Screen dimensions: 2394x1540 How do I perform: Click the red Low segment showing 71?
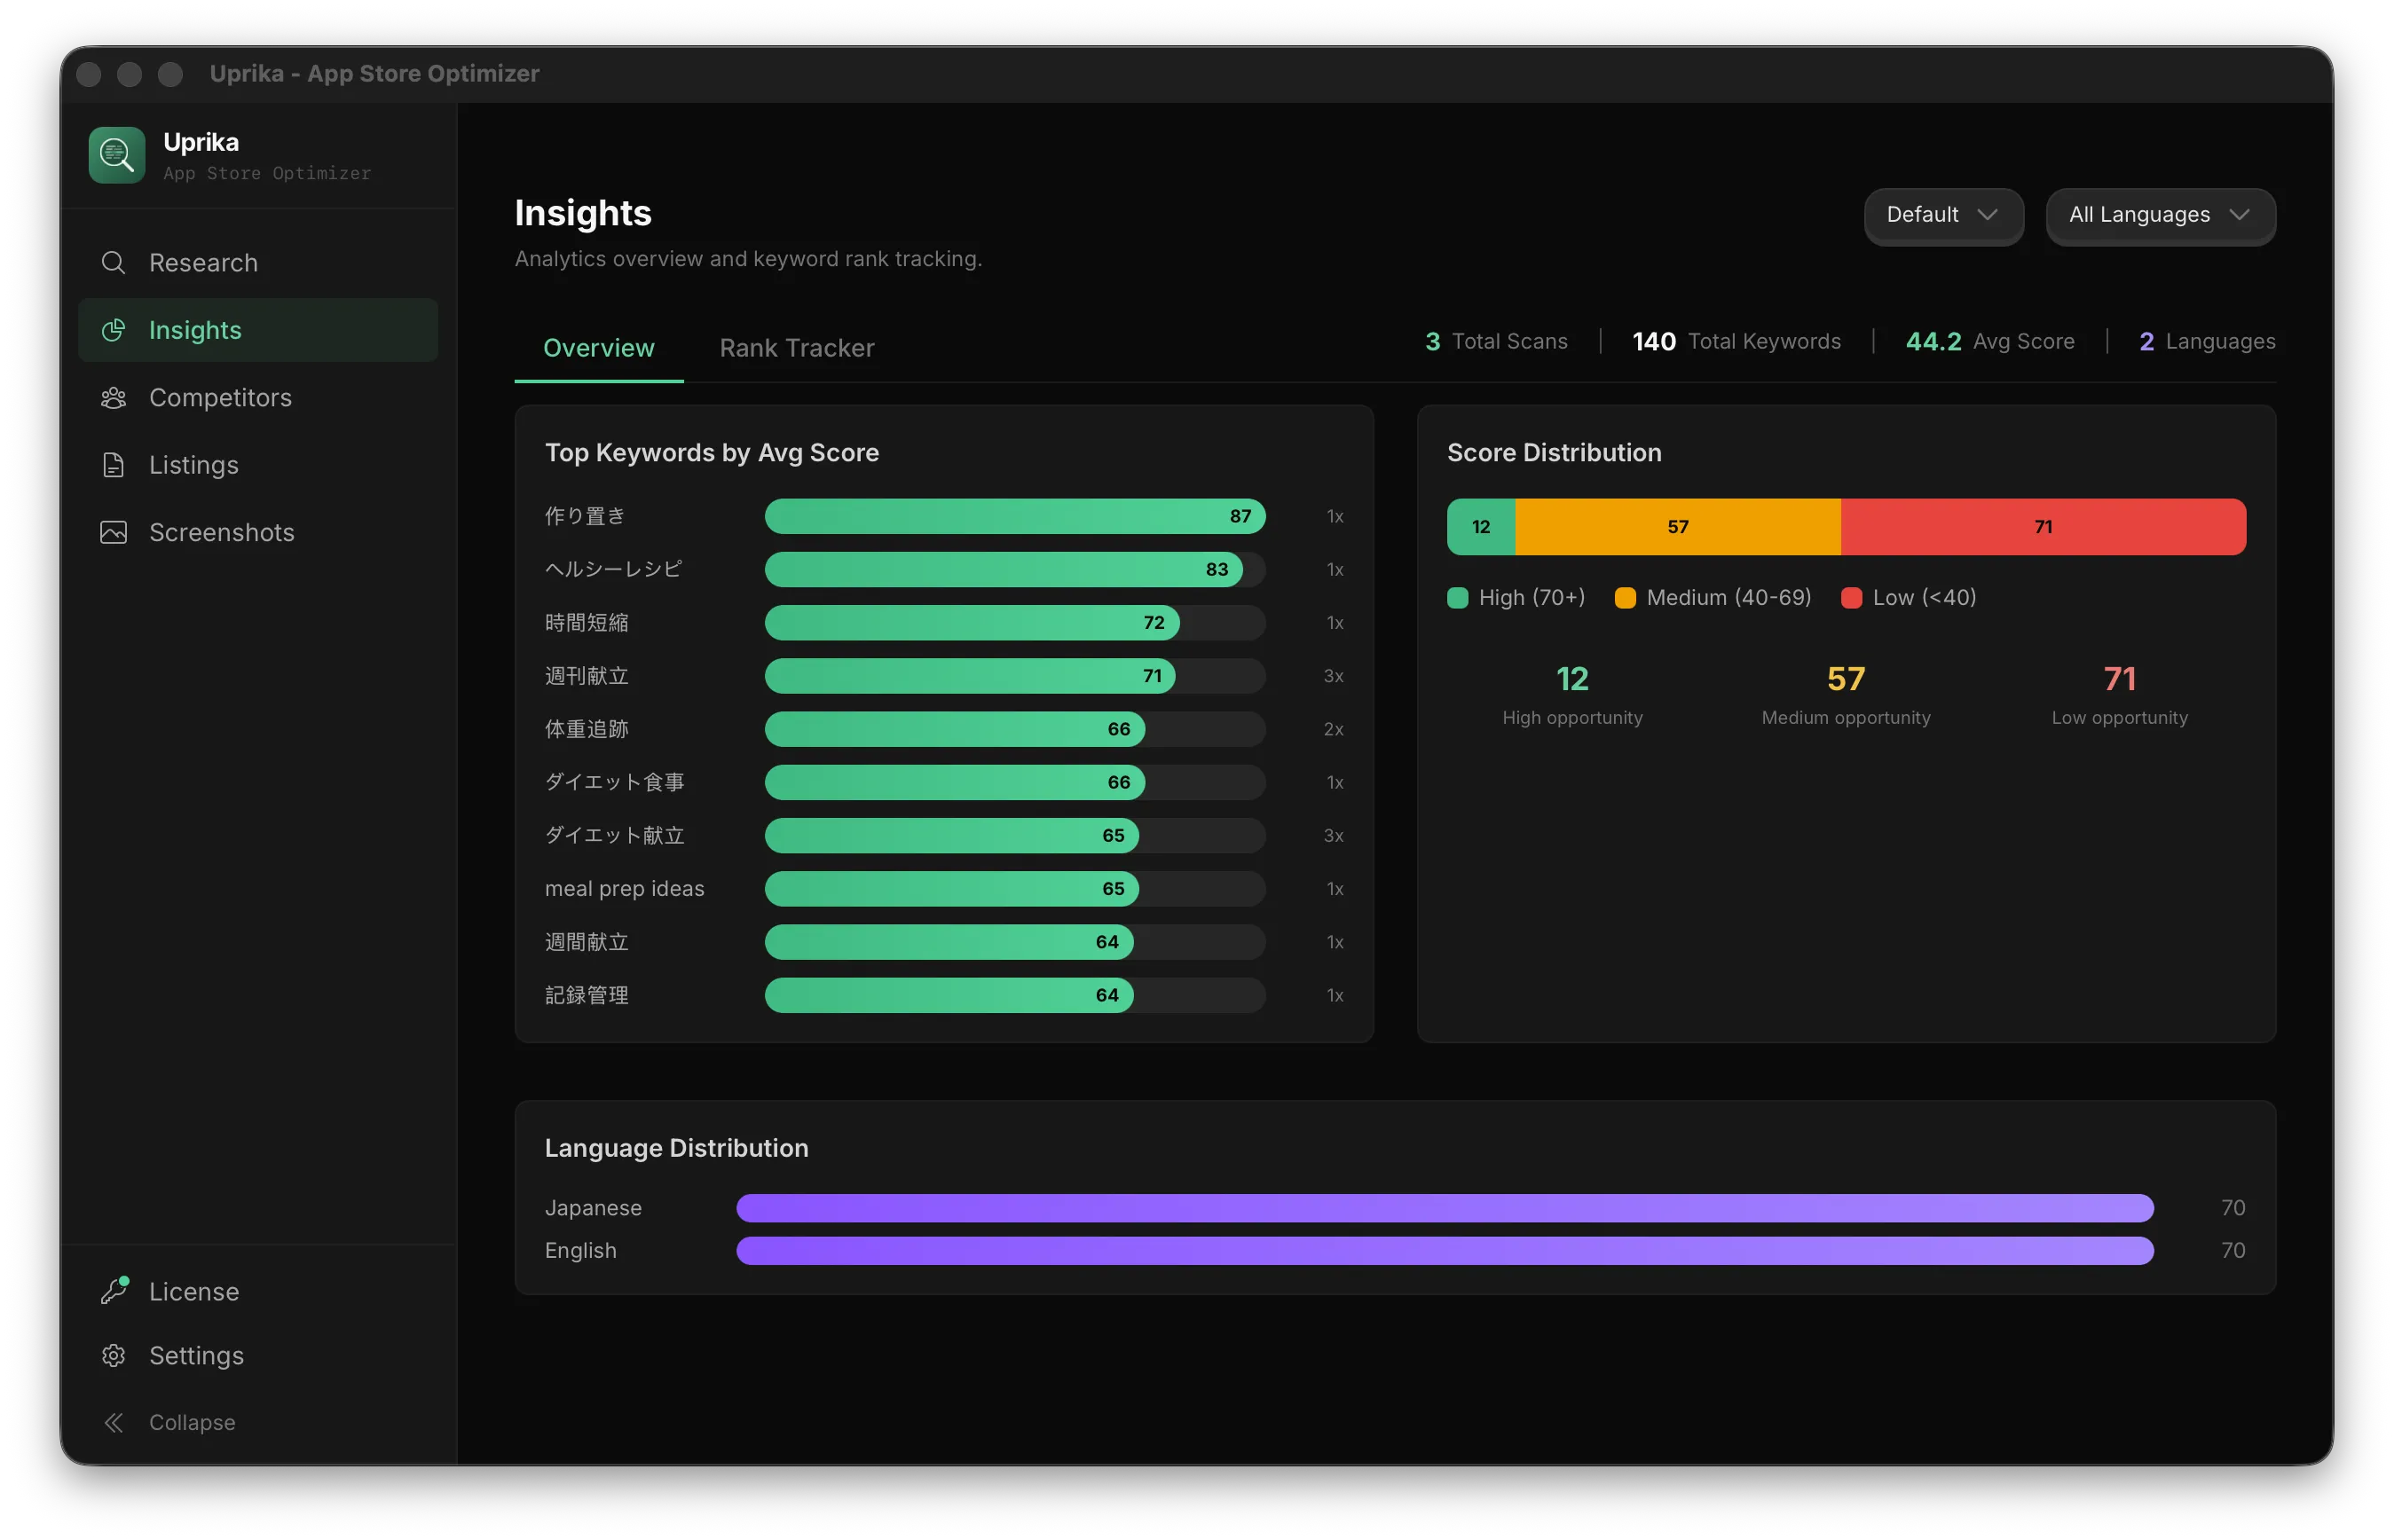(2042, 527)
